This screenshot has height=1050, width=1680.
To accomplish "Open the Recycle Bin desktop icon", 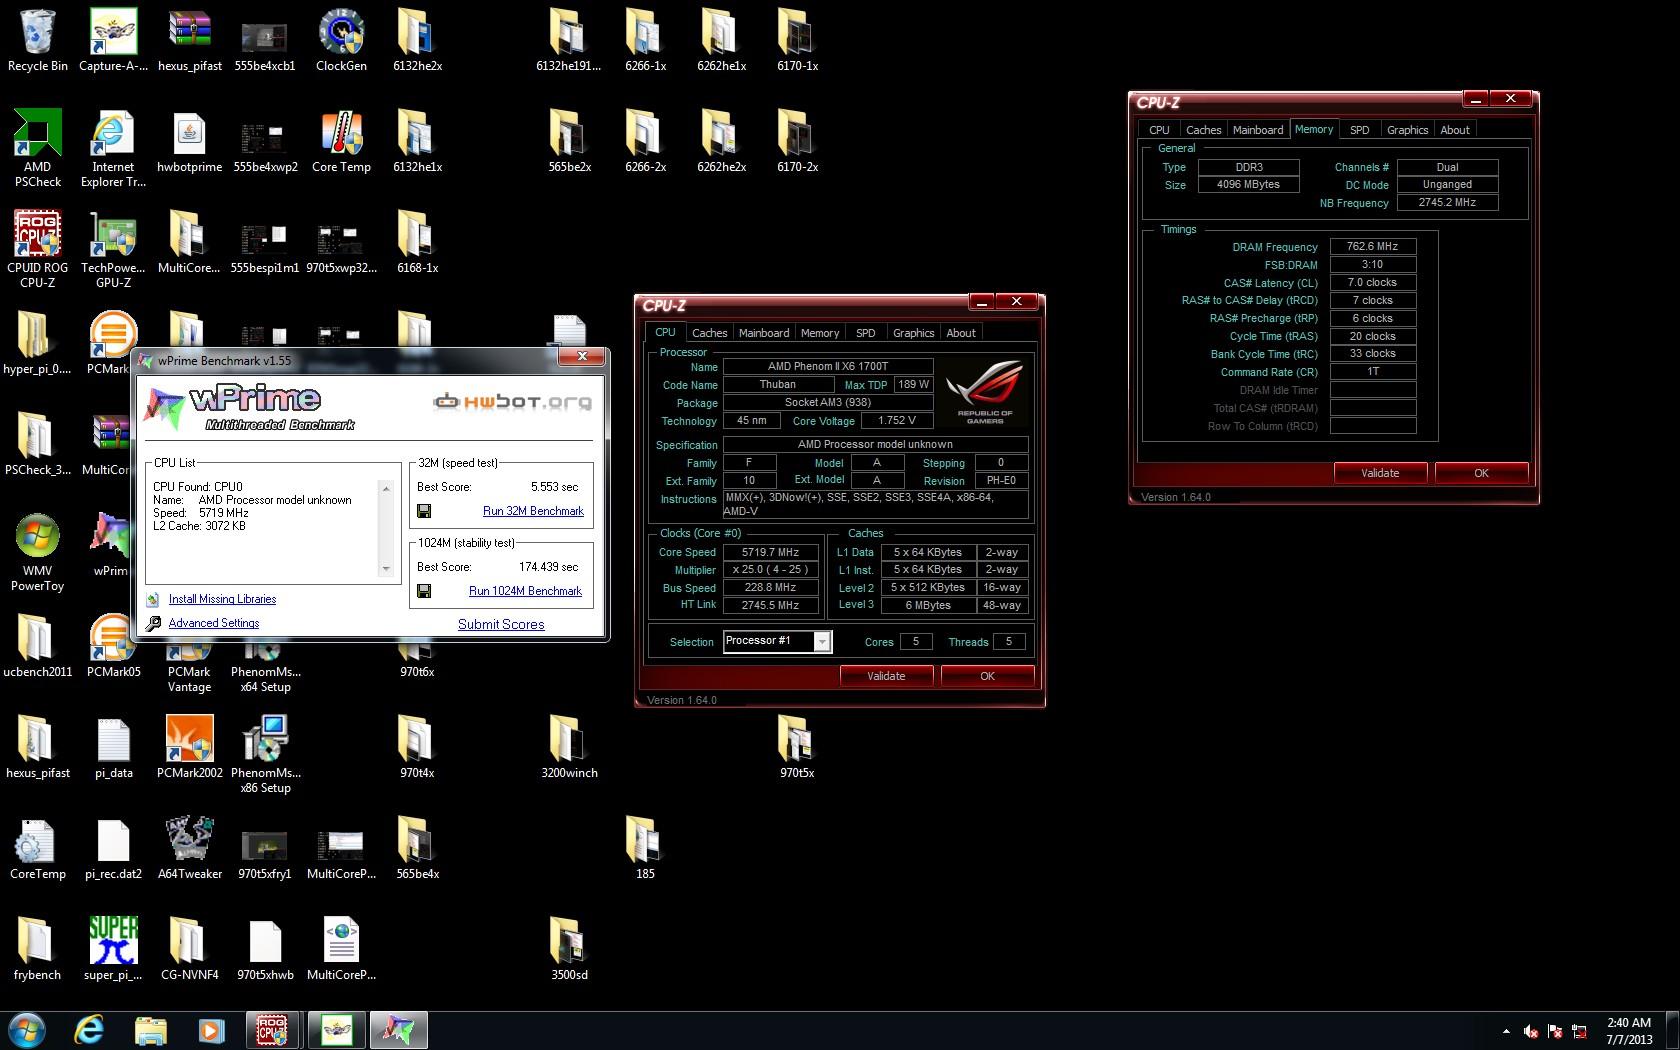I will pyautogui.click(x=37, y=41).
